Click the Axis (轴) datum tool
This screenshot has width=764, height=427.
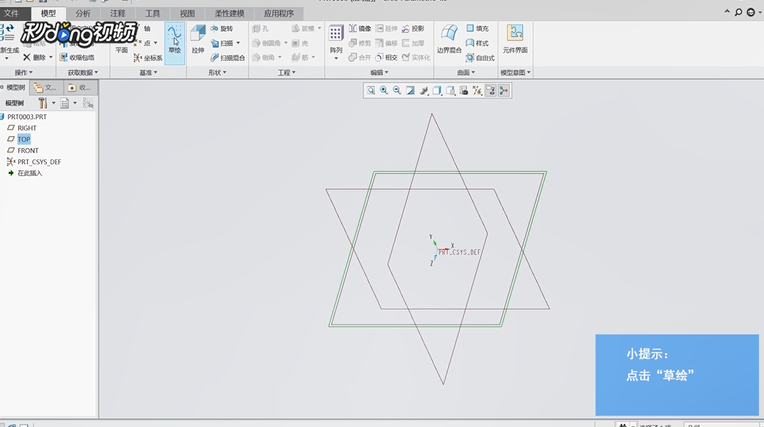tap(147, 29)
